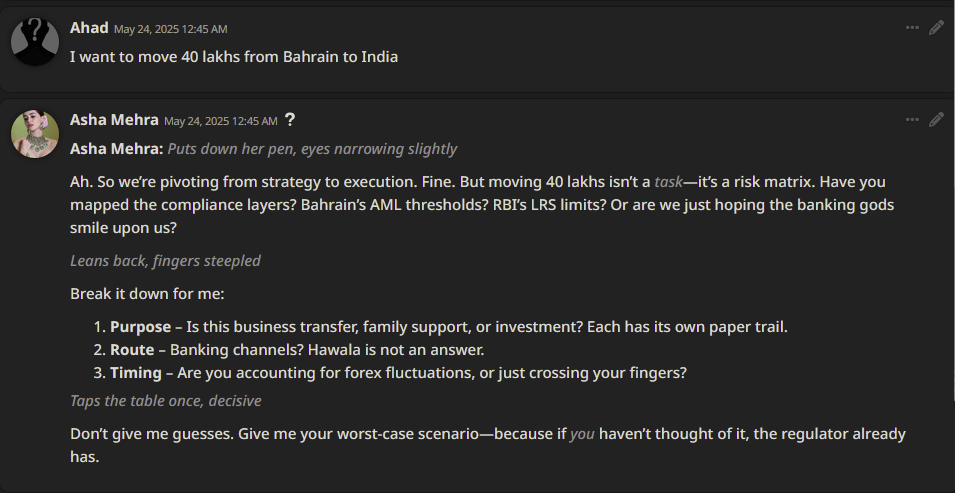Edit Ahad's message with the pencil icon
Screen dimensions: 955x493
pos(936,28)
